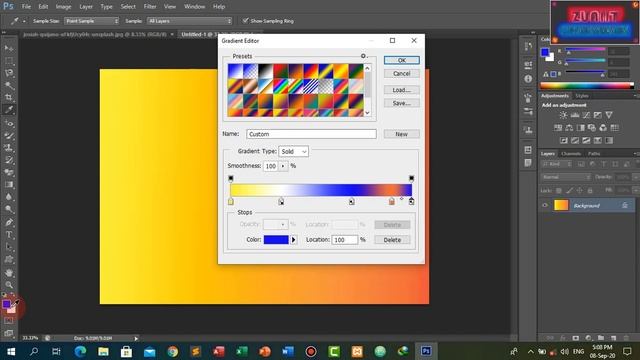This screenshot has height=360, width=640.
Task: Hide the Background layer with eye icon
Action: tap(545, 205)
